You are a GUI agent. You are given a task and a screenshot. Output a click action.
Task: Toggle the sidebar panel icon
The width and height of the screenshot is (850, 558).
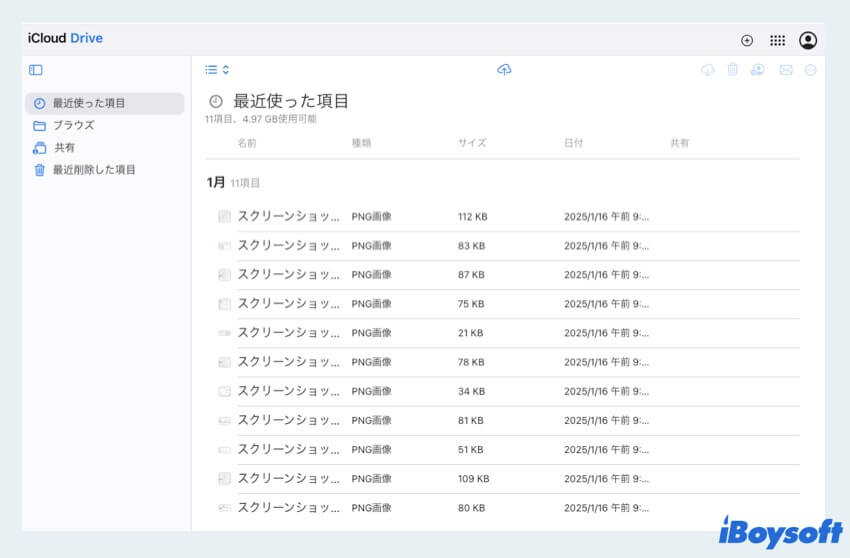36,70
